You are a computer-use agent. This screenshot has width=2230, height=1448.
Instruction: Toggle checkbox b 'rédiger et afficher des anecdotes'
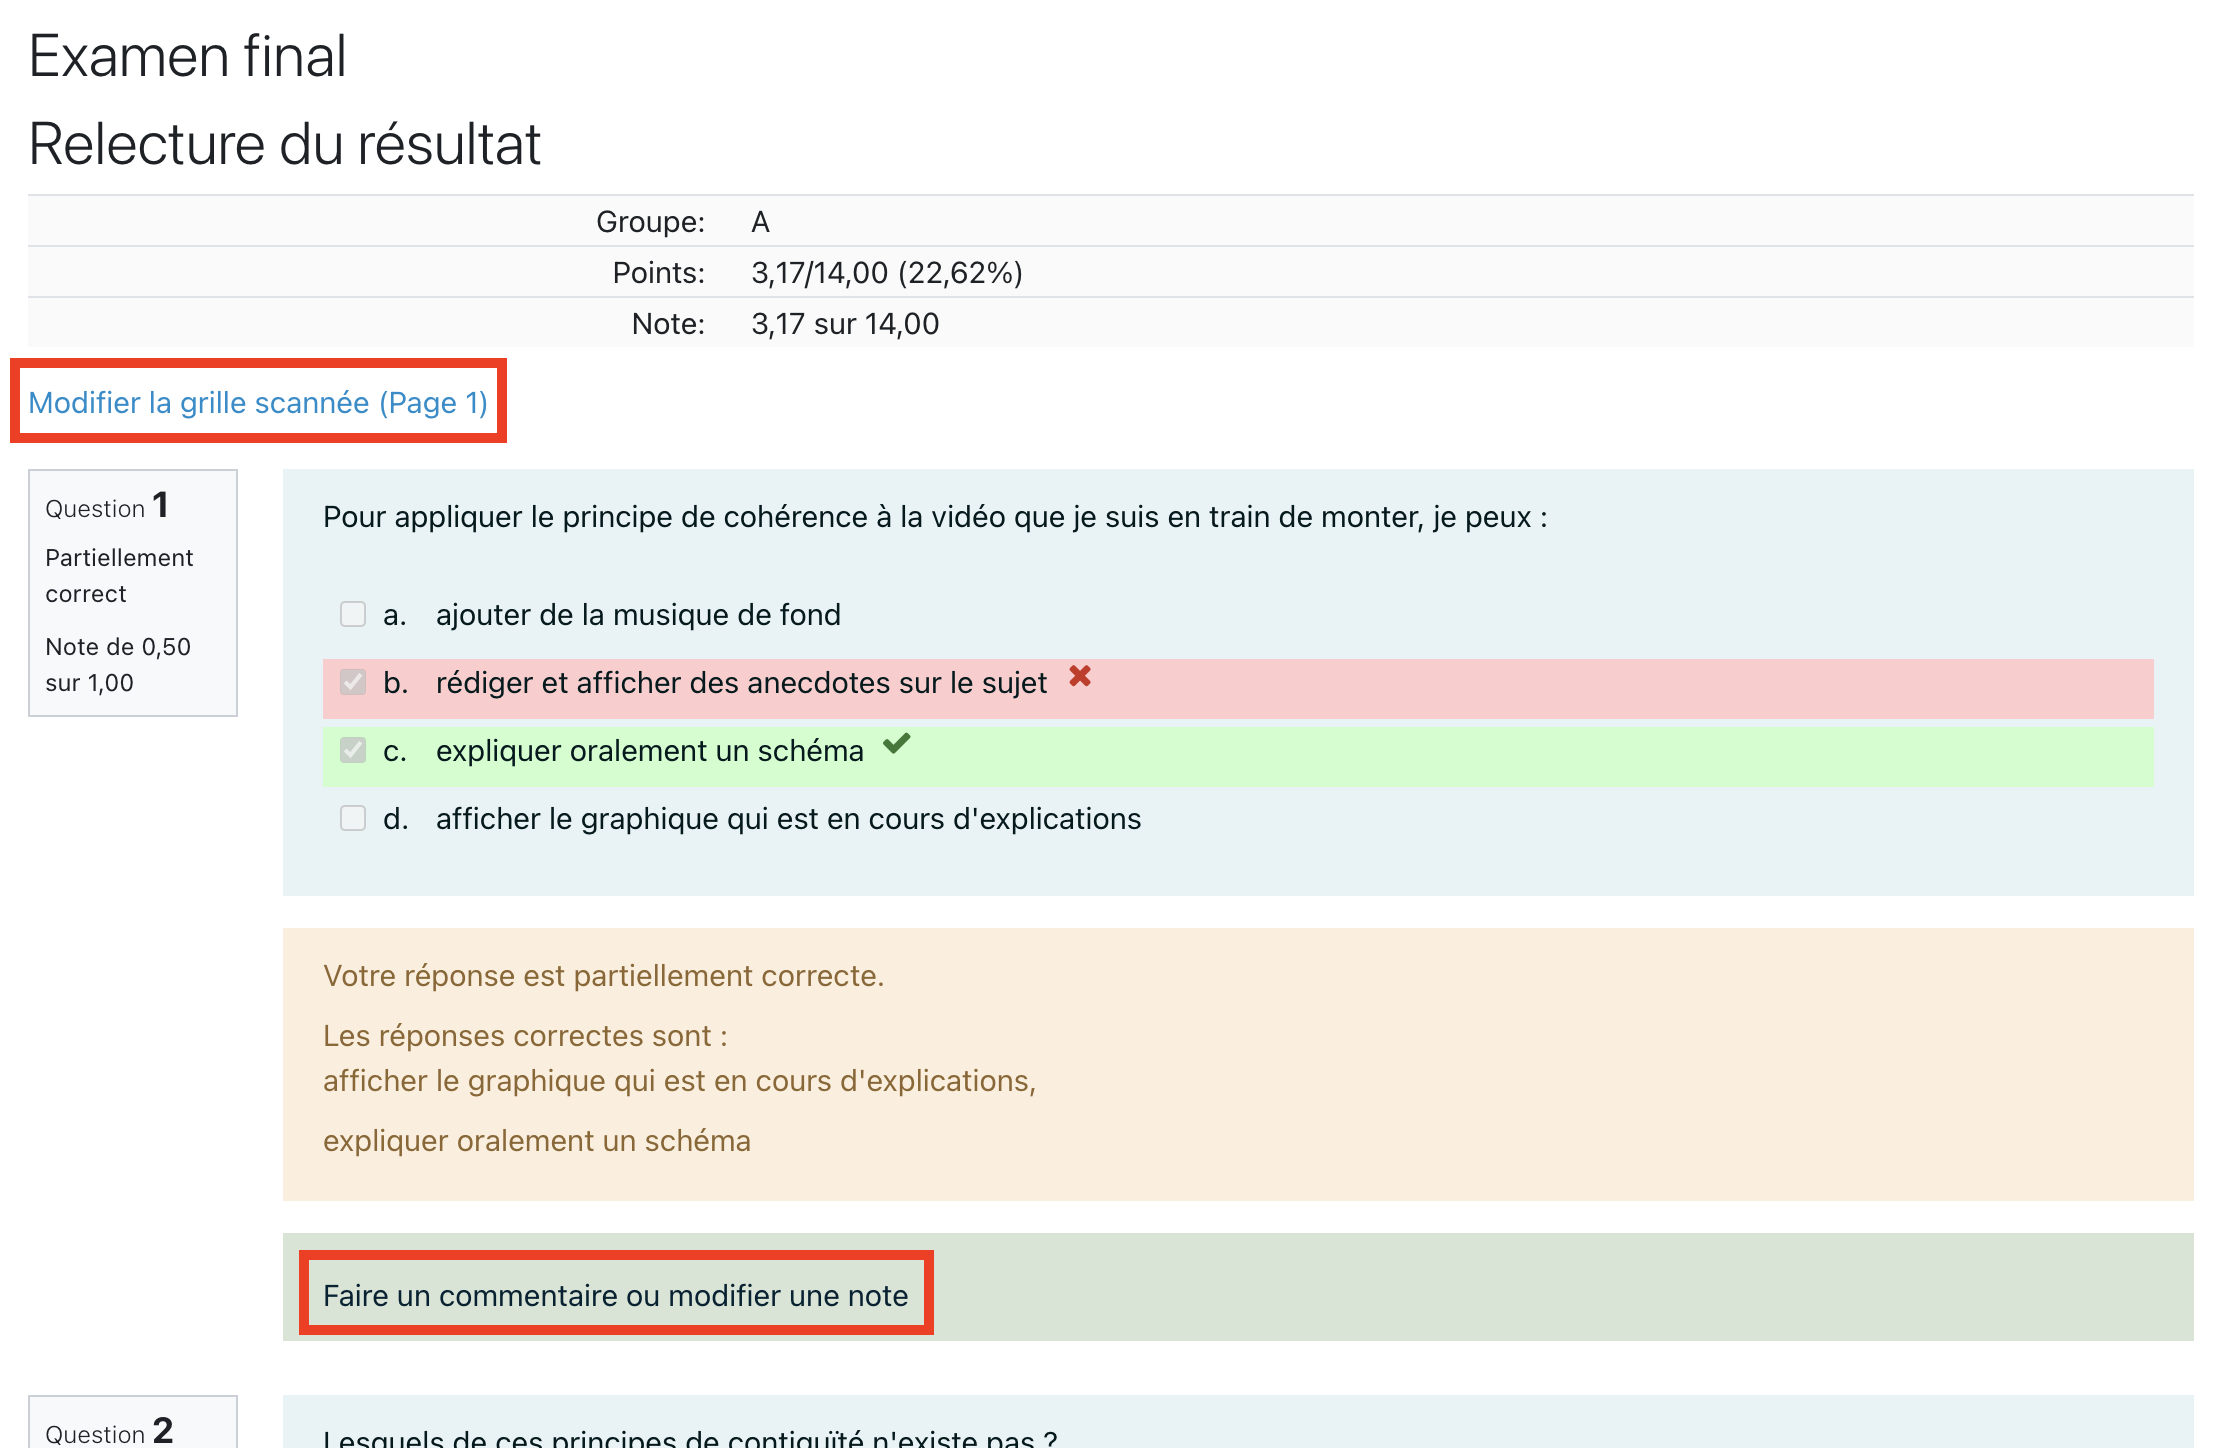pyautogui.click(x=353, y=682)
